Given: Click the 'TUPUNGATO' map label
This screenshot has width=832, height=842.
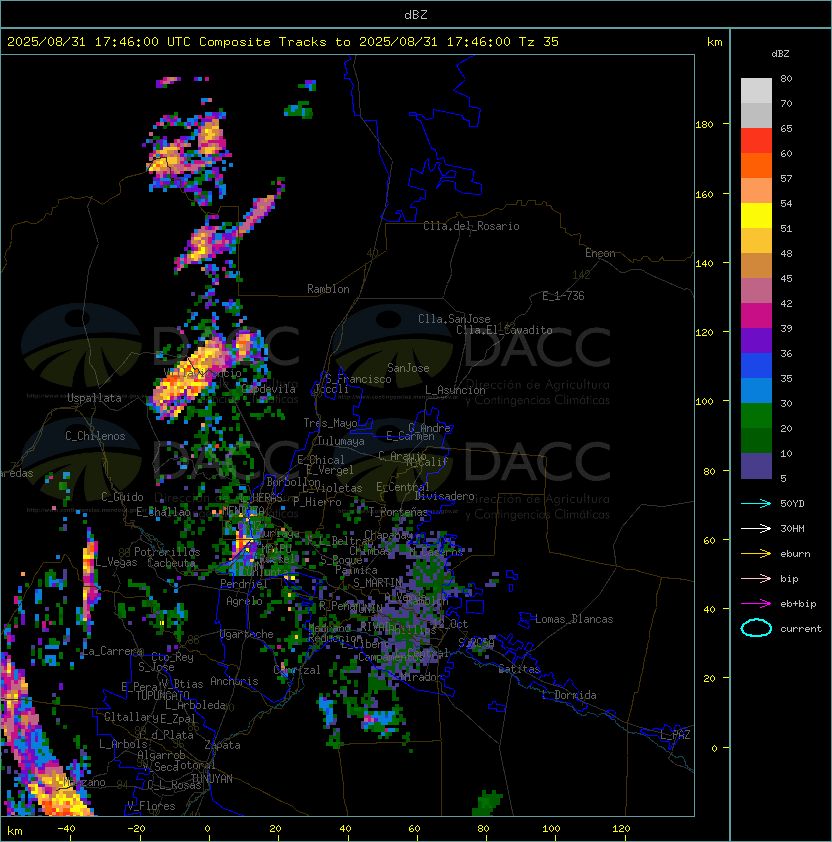Looking at the screenshot, I should click(x=162, y=696).
